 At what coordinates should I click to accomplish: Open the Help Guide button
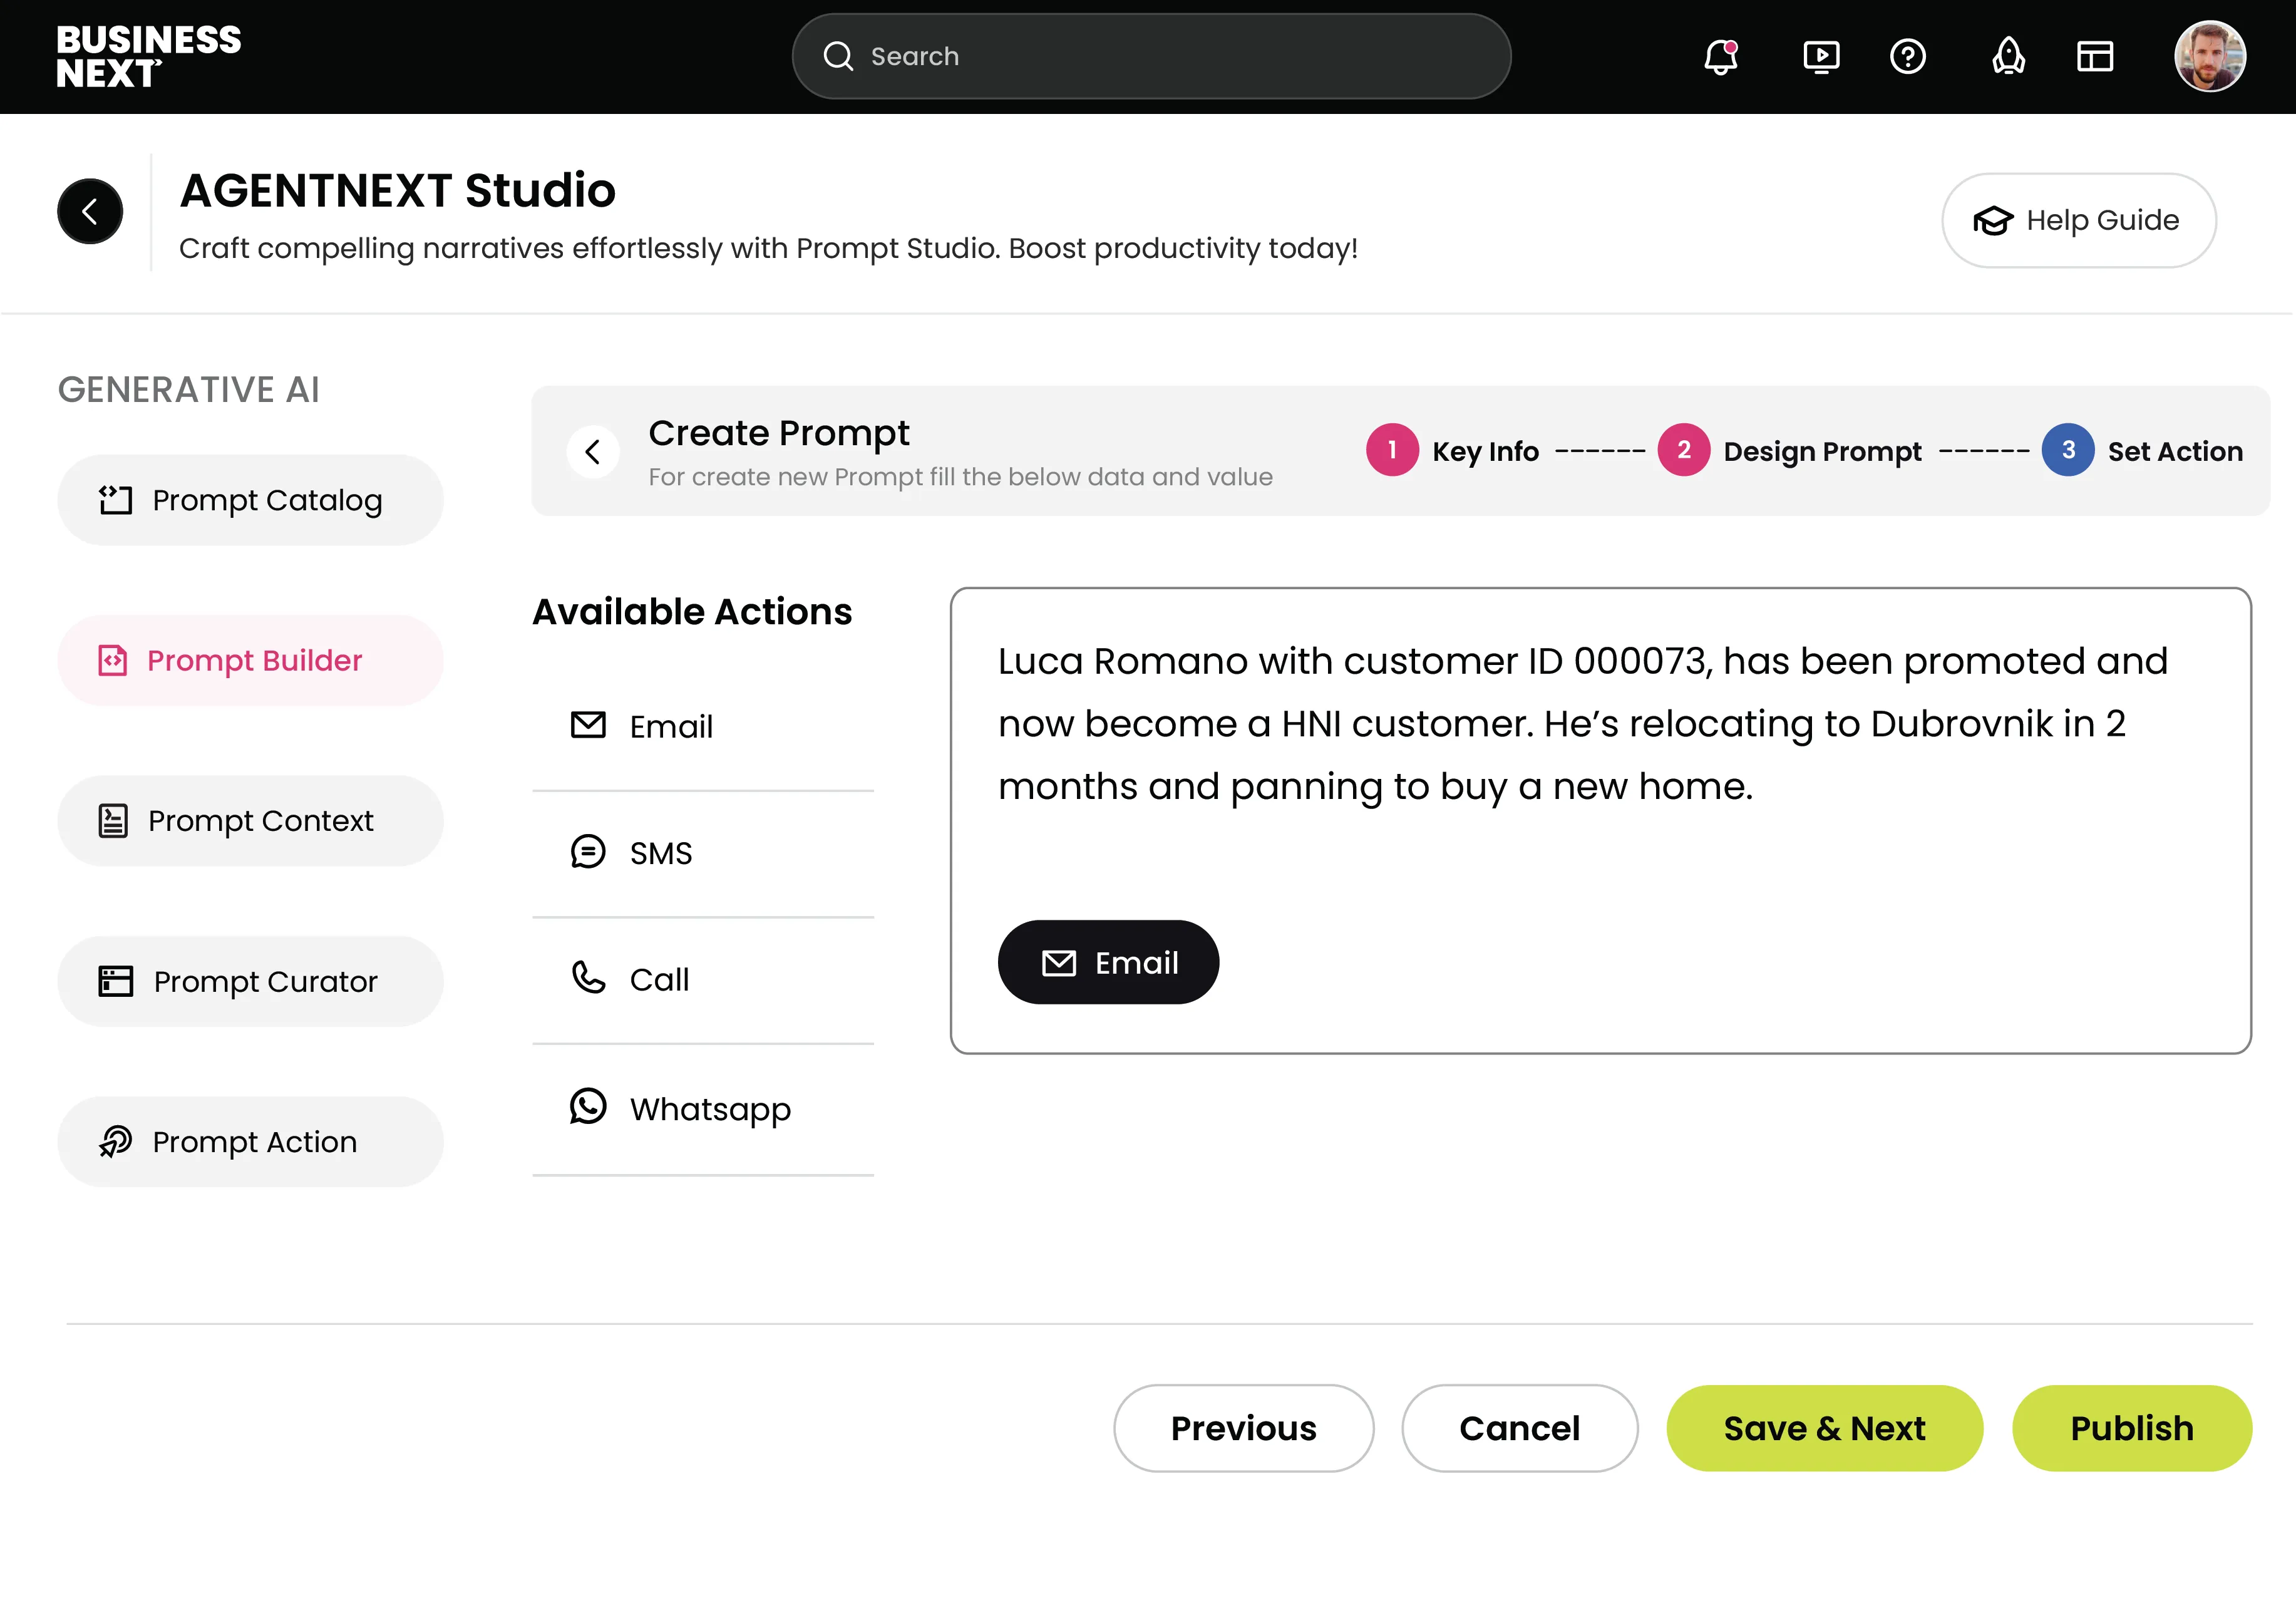coord(2079,221)
